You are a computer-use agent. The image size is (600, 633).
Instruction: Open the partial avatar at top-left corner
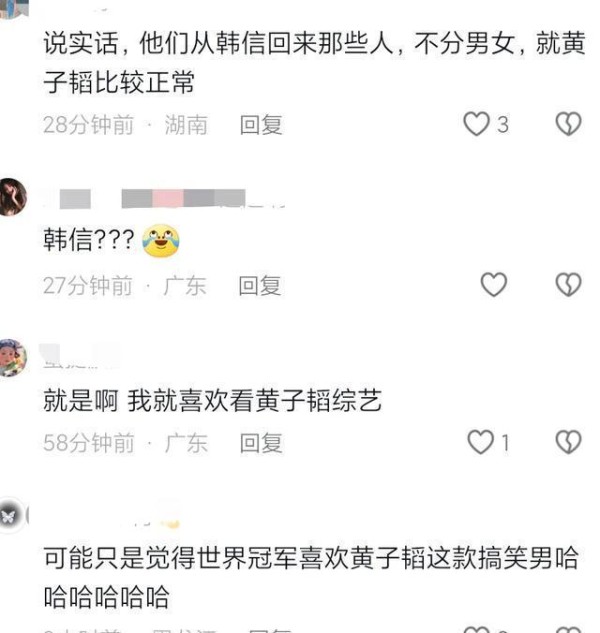15,9
